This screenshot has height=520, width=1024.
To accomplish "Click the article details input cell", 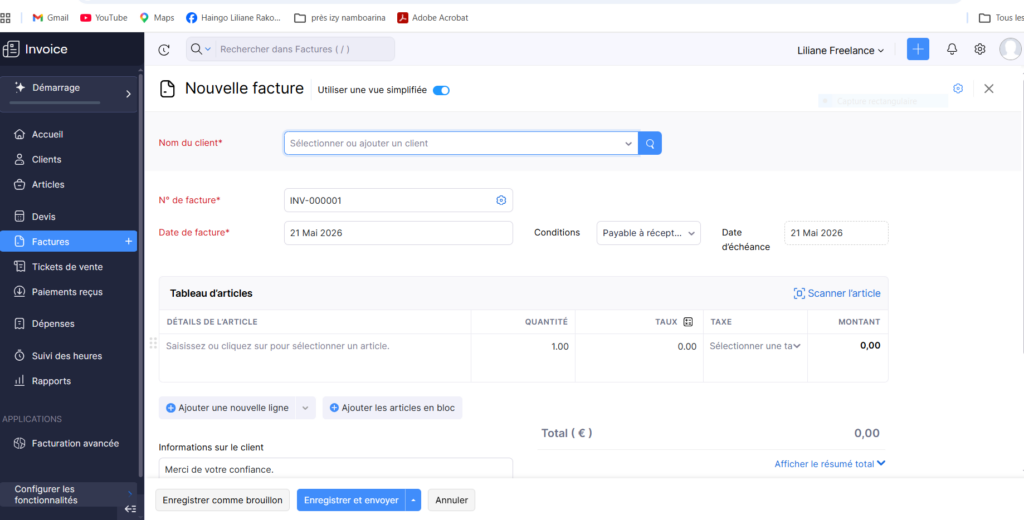I will pos(315,357).
